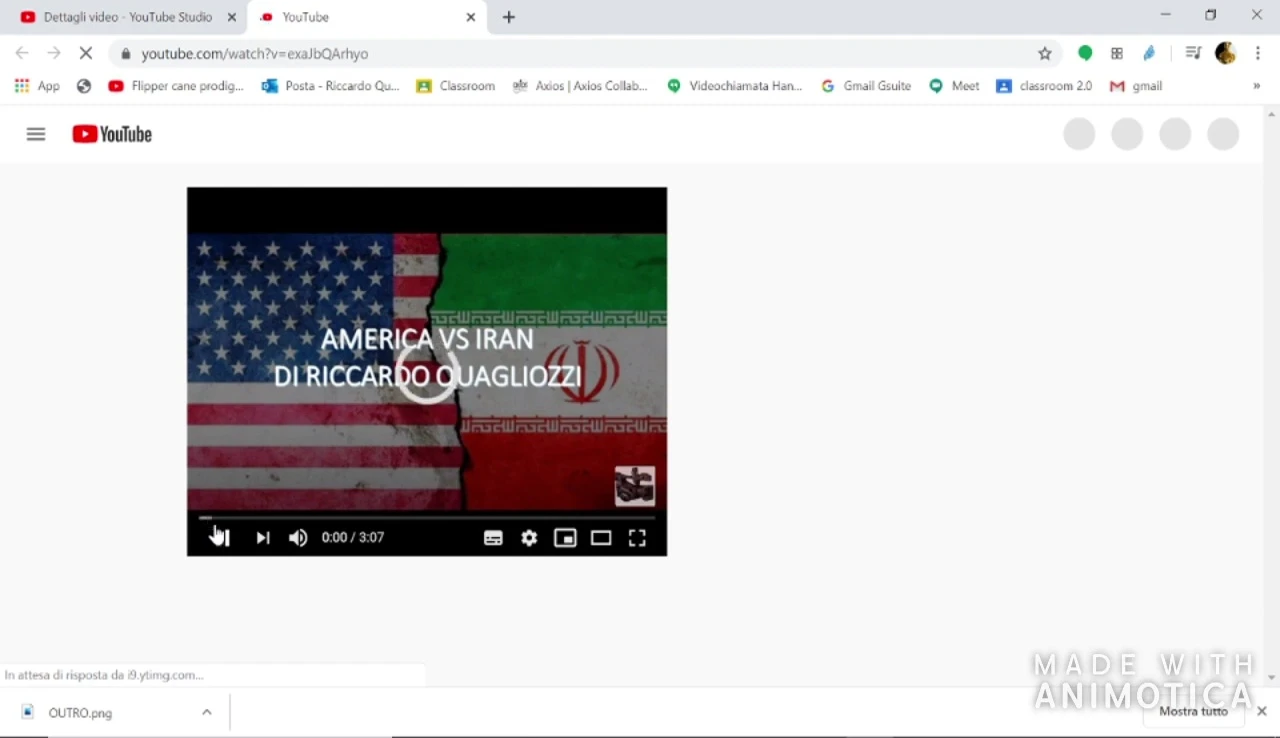Screen dimensions: 1280x738
Task: Enter fullscreen playback
Action: pyautogui.click(x=637, y=537)
